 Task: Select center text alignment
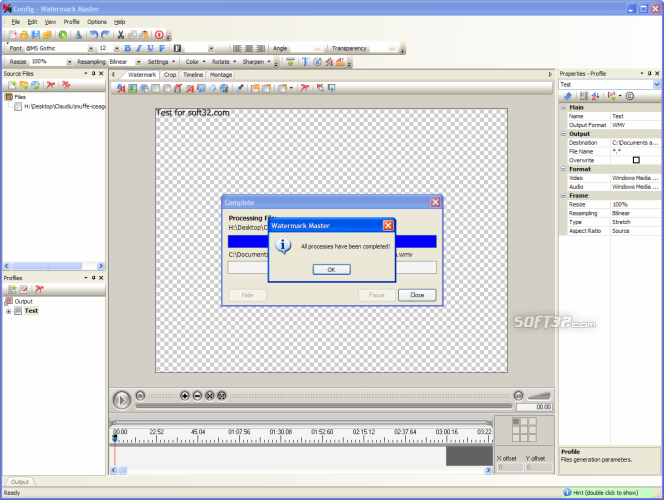click(249, 48)
